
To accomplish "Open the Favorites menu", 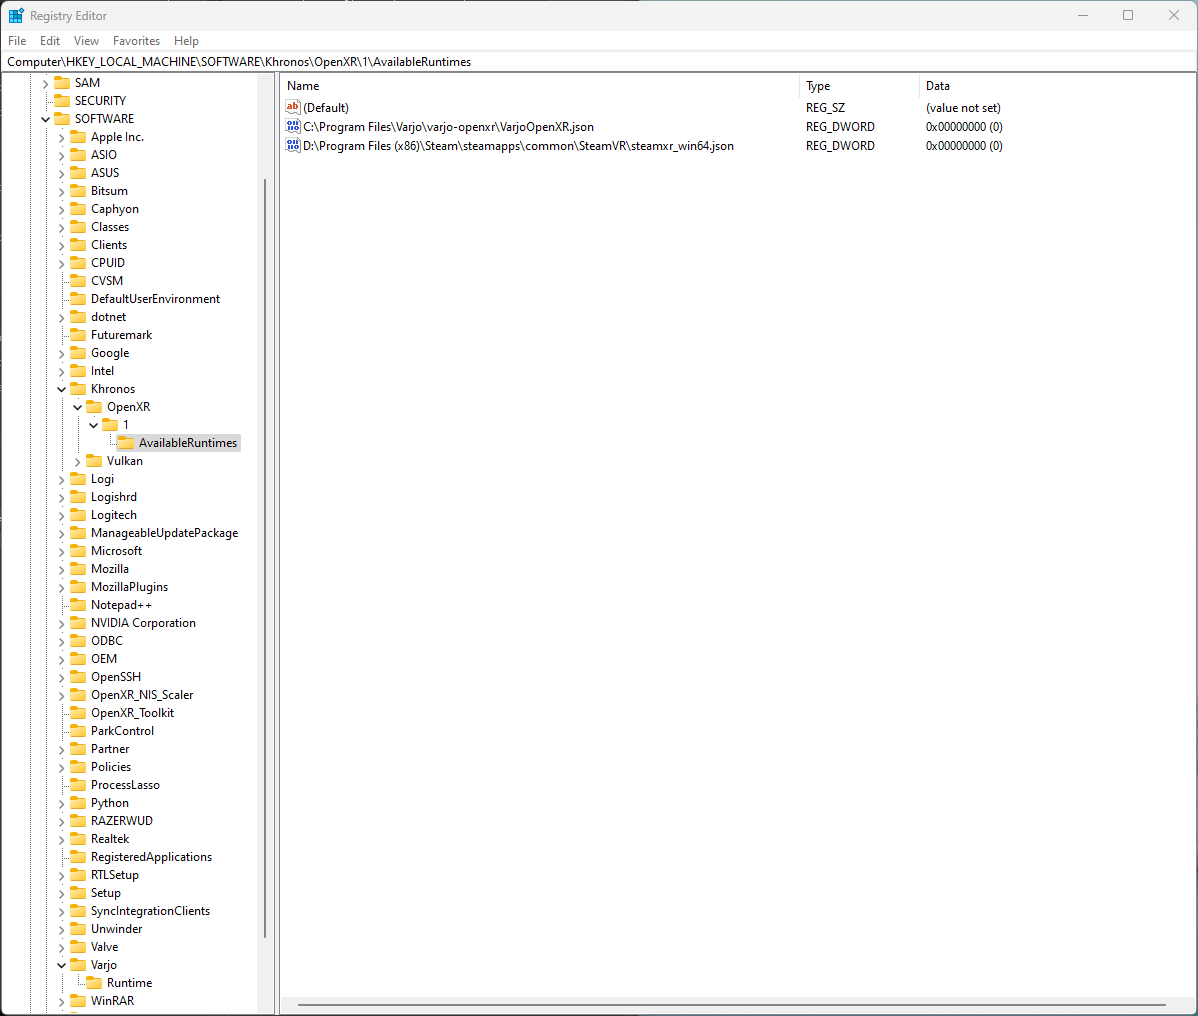I will tap(136, 40).
